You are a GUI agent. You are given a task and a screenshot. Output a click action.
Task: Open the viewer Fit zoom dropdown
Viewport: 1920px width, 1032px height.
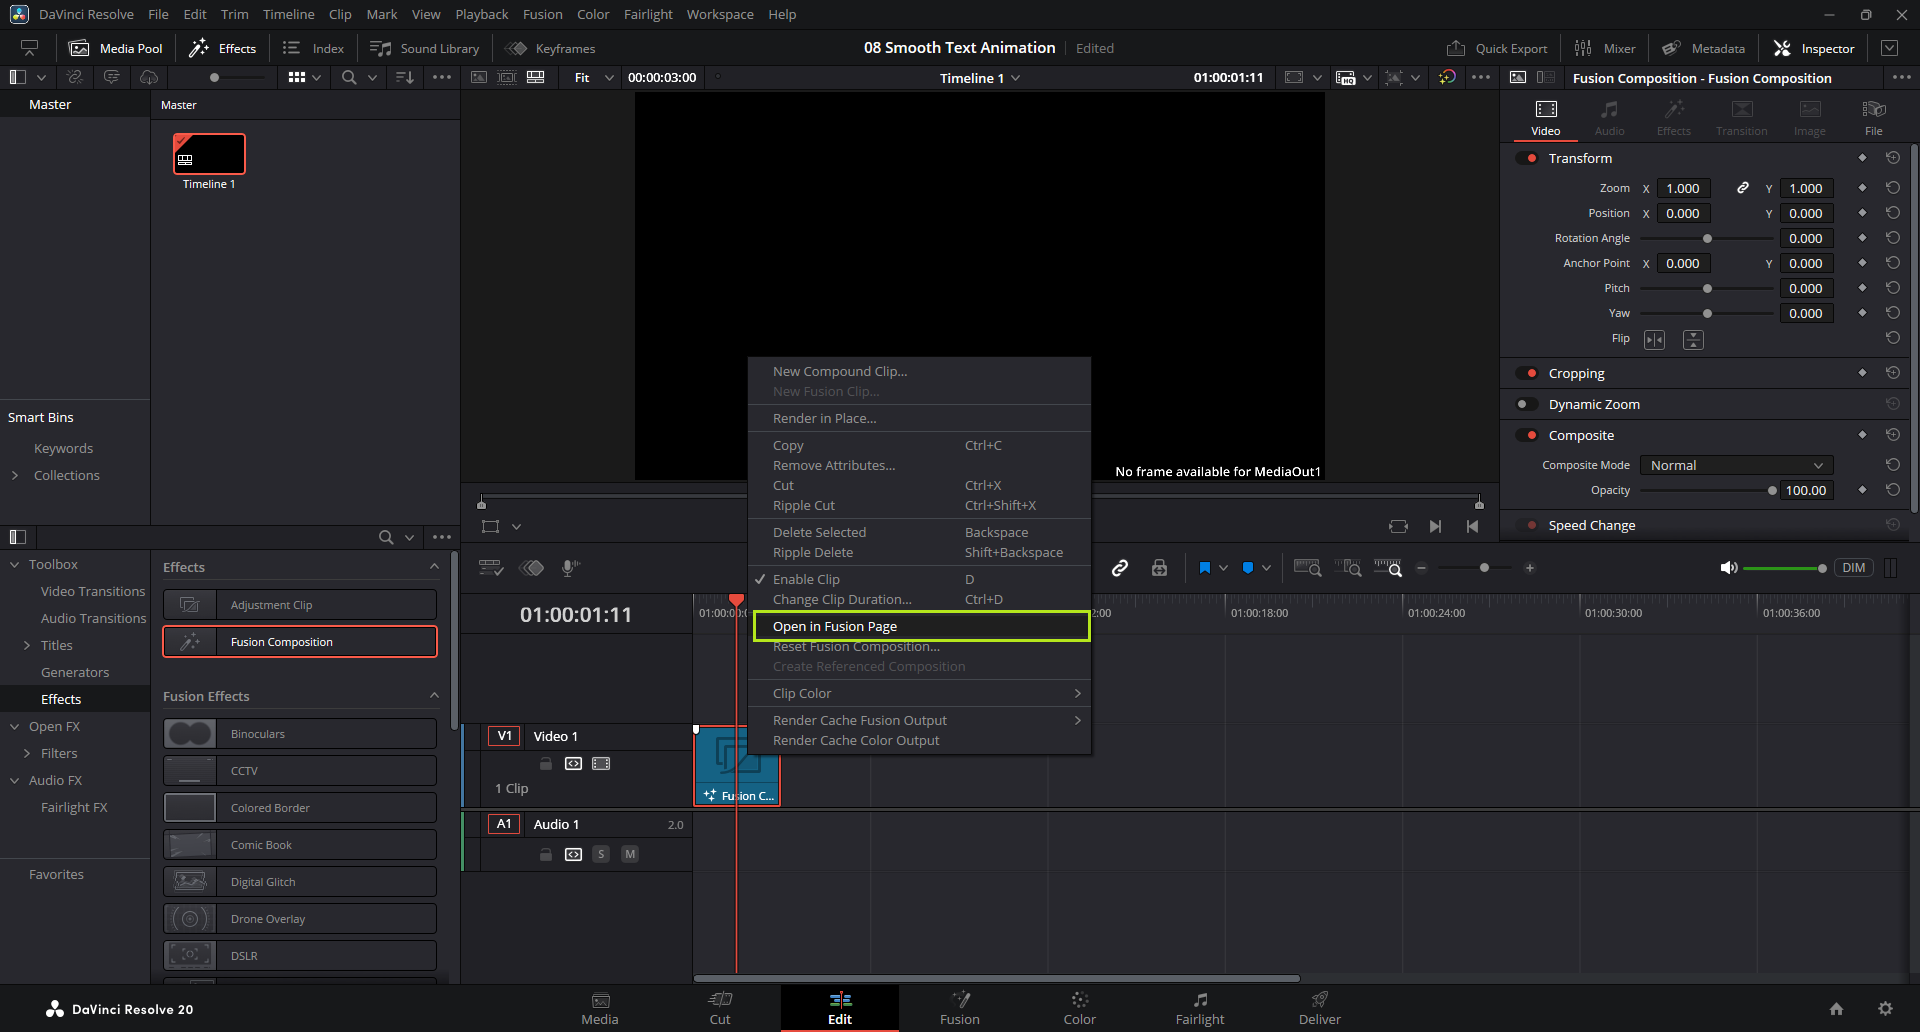click(593, 78)
